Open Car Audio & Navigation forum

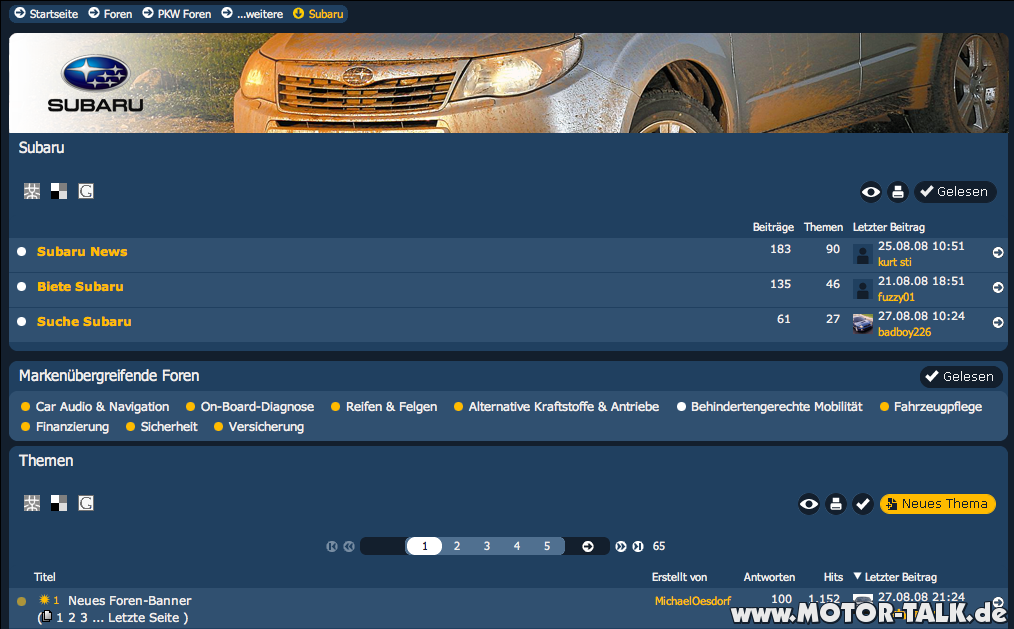[x=102, y=407]
